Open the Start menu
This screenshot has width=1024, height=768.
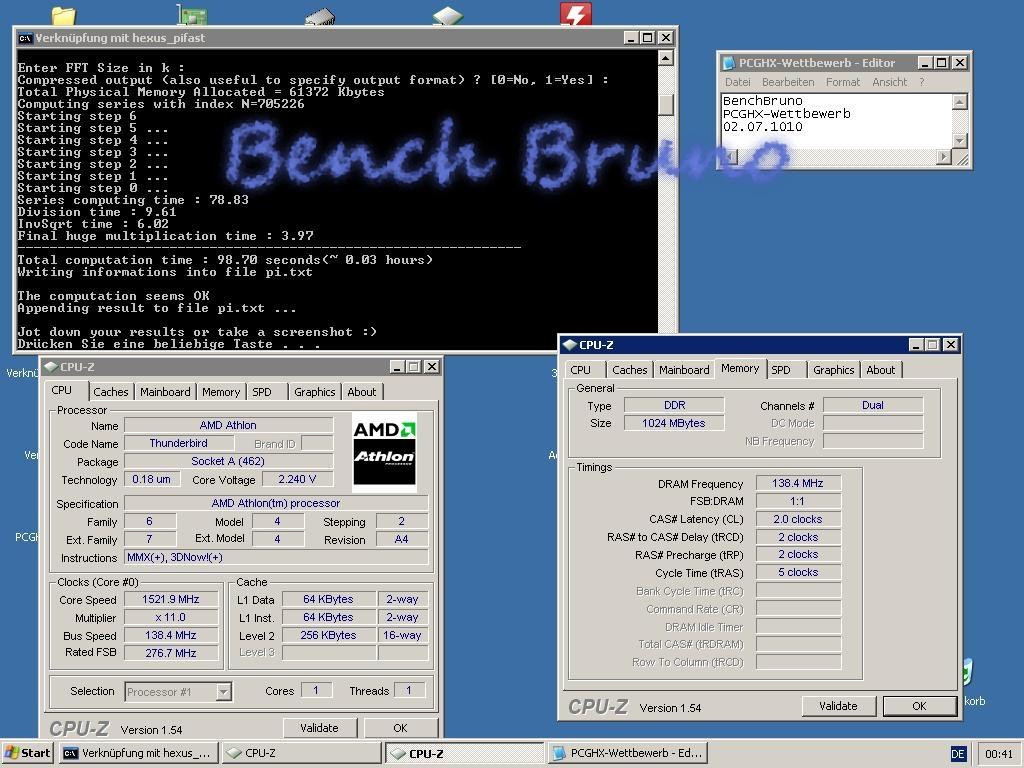(x=27, y=753)
